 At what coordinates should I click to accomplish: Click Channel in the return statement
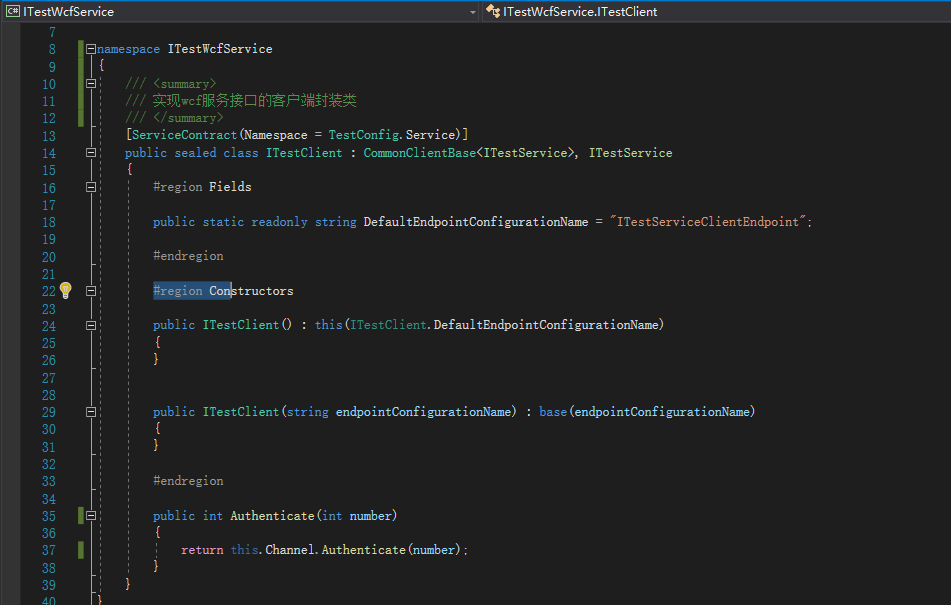coord(290,550)
